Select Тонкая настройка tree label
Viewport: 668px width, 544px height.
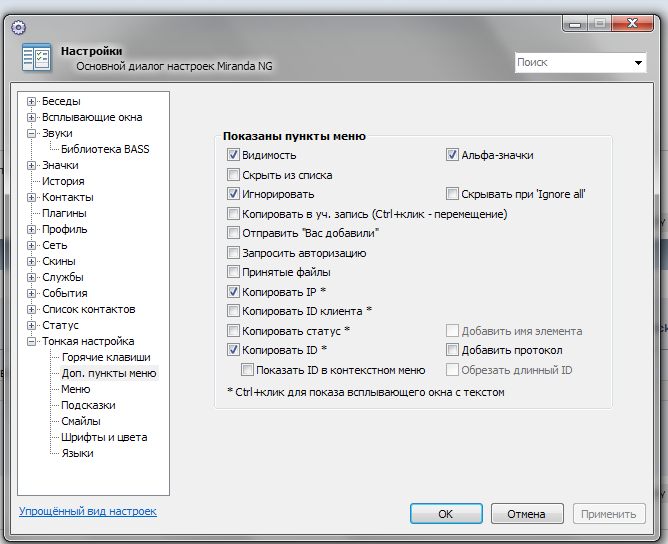(x=88, y=341)
